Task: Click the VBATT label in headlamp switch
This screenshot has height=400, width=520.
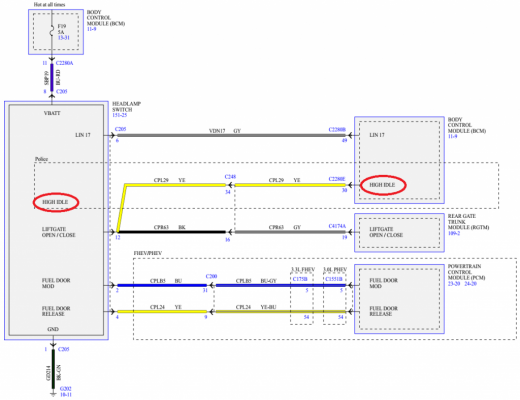Action: coord(52,113)
